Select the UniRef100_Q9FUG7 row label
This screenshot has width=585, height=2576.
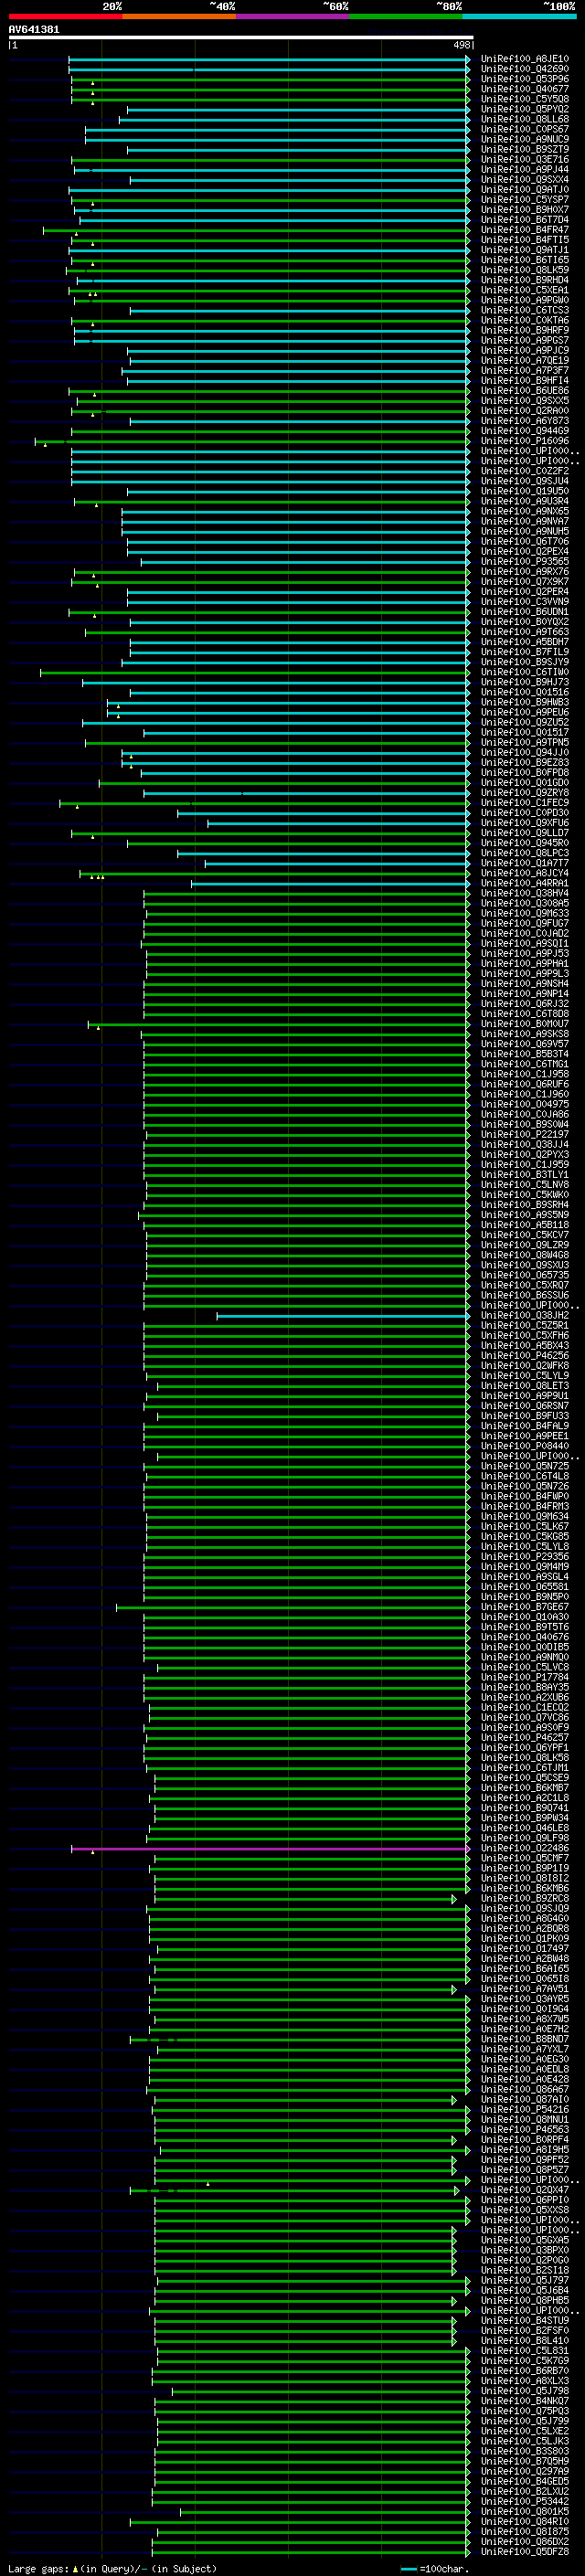pyautogui.click(x=525, y=923)
